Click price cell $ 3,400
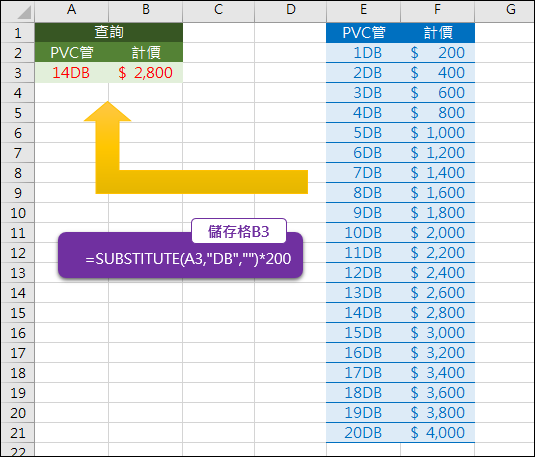The height and width of the screenshot is (457, 535). point(437,373)
